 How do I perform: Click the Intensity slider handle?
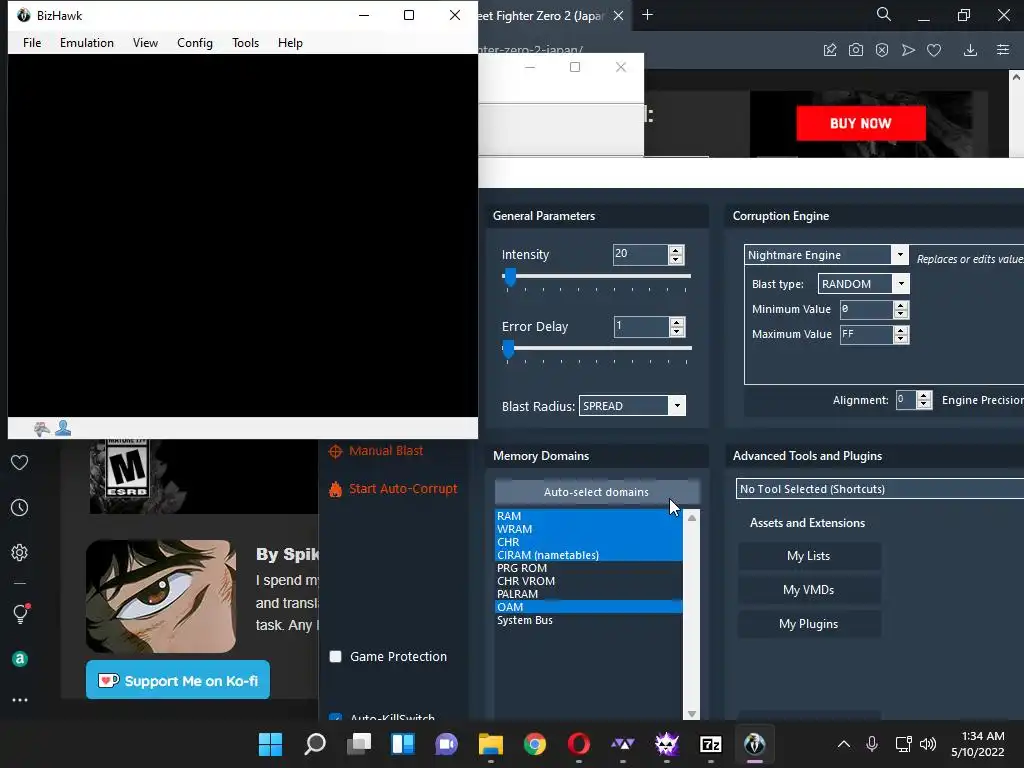tap(510, 277)
